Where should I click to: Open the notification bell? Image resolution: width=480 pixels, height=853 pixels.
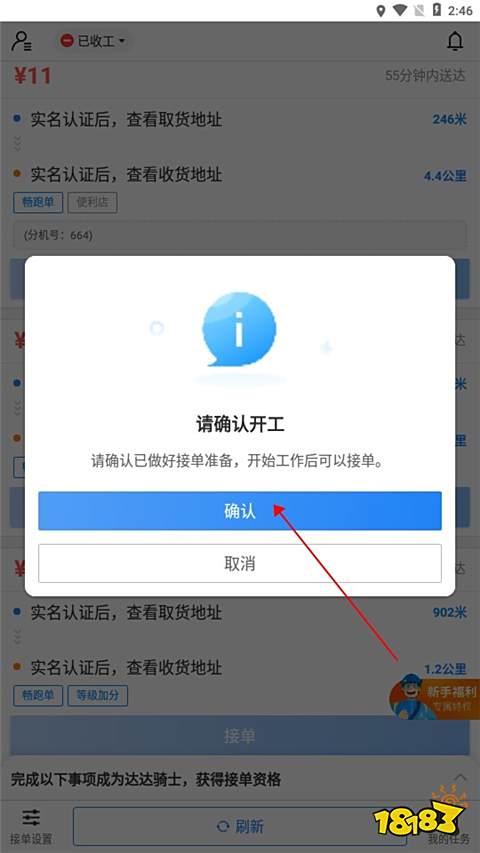455,41
